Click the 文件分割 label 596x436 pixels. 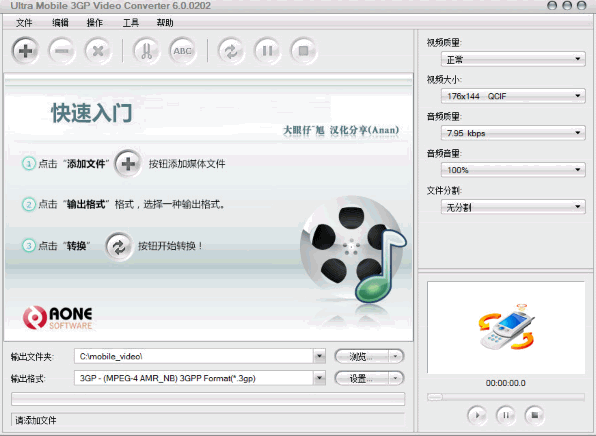click(x=444, y=190)
